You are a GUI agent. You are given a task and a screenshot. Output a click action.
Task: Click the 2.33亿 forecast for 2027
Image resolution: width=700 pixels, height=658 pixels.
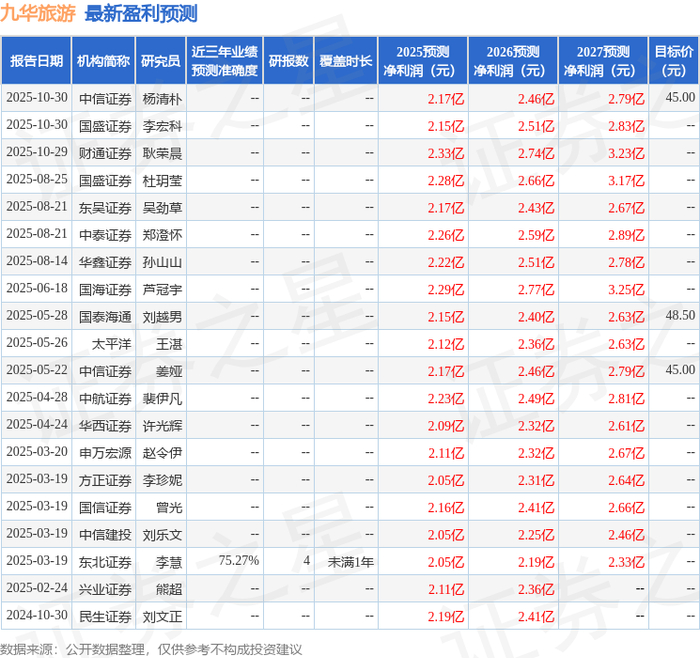pyautogui.click(x=626, y=562)
